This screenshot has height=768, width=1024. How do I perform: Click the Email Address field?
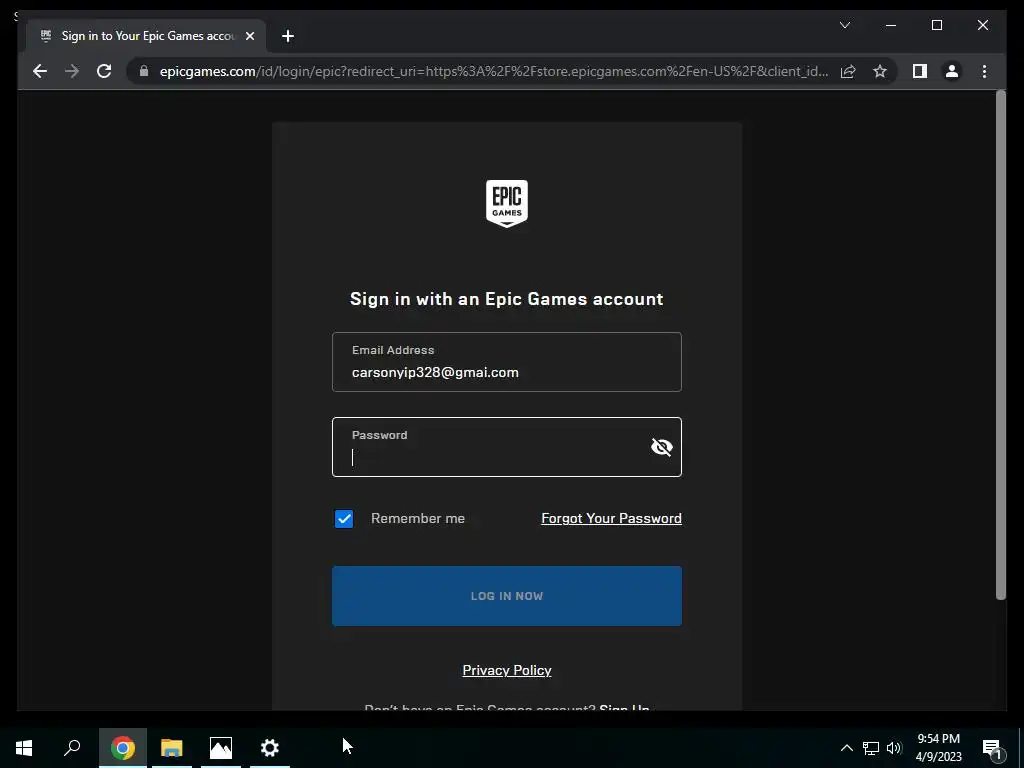pos(507,362)
